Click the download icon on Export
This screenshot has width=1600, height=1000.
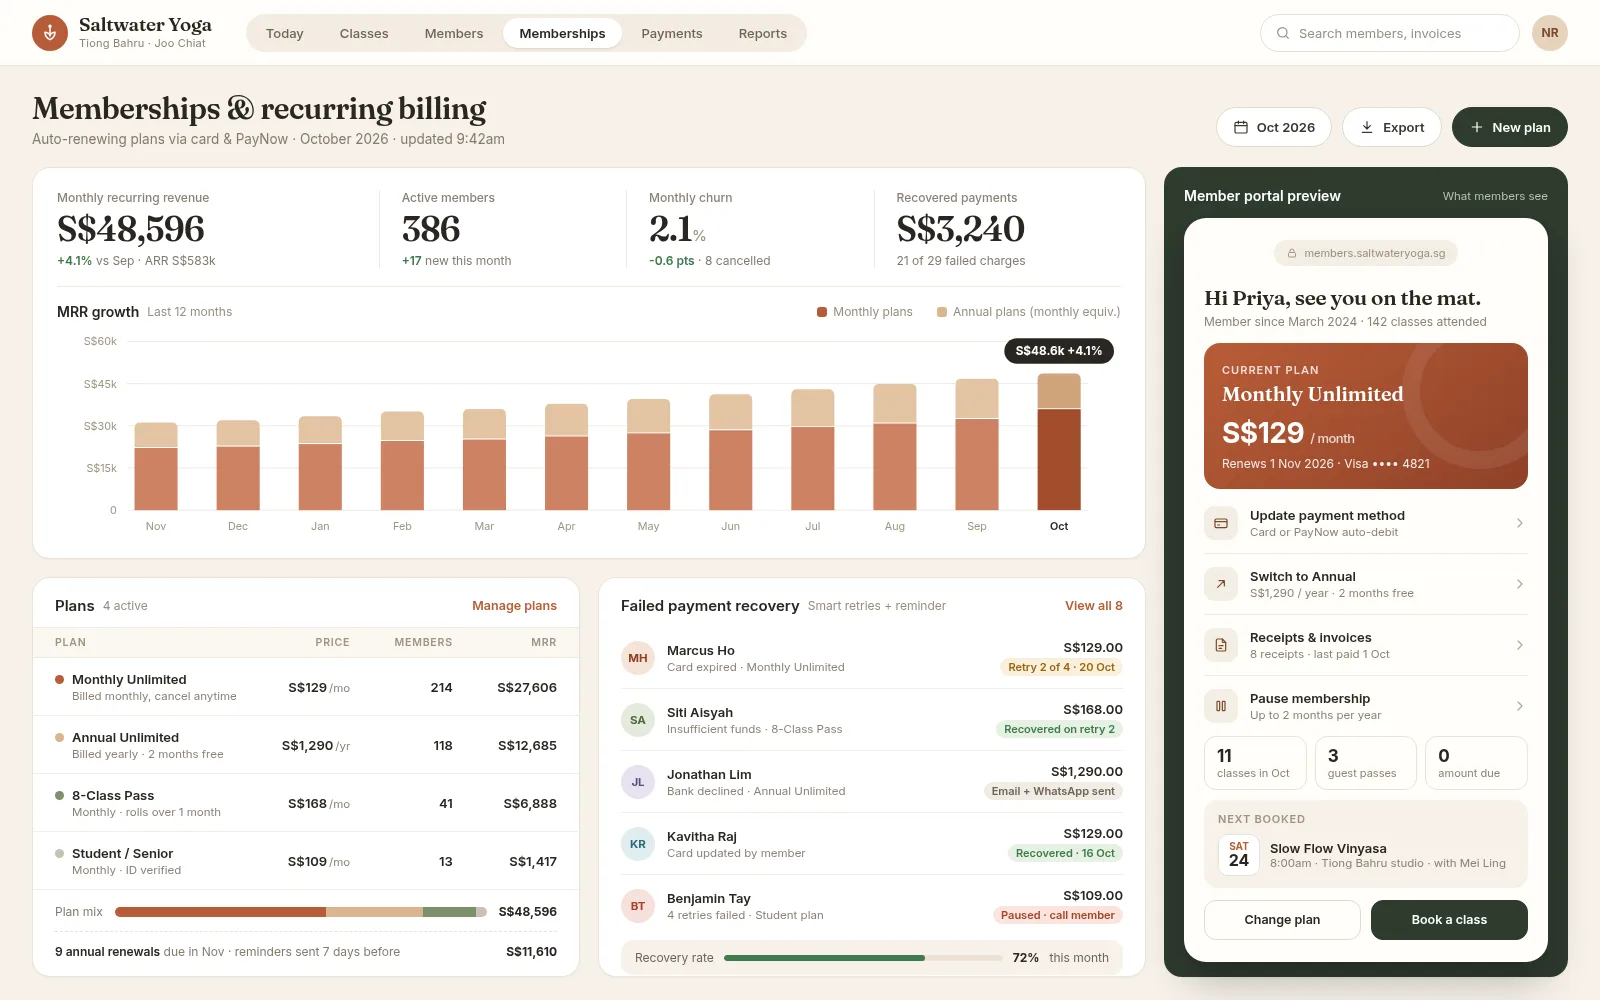1367,127
